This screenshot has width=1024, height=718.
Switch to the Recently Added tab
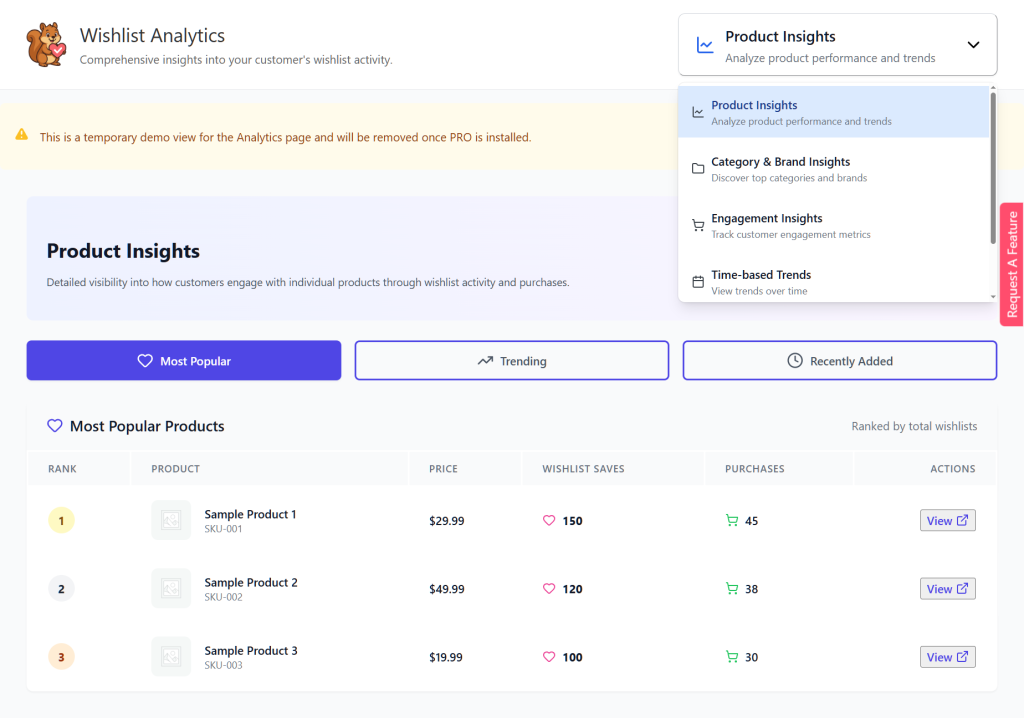click(839, 360)
